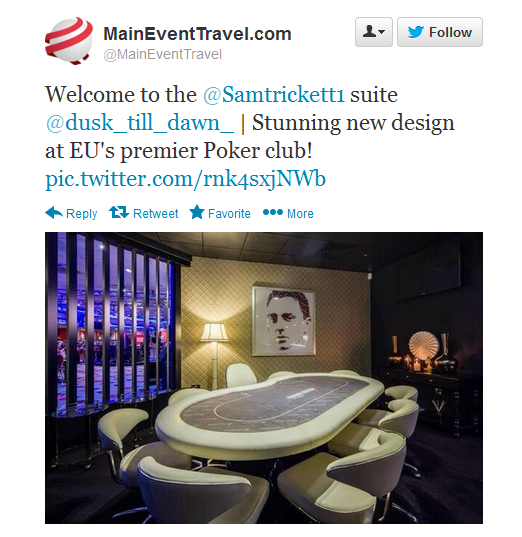This screenshot has height=537, width=522.
Task: Click the Reply arrow icon
Action: [54, 213]
